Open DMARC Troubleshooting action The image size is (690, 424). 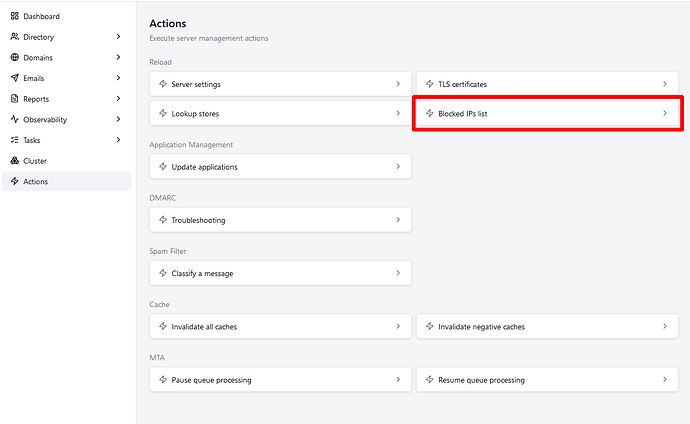coord(280,220)
